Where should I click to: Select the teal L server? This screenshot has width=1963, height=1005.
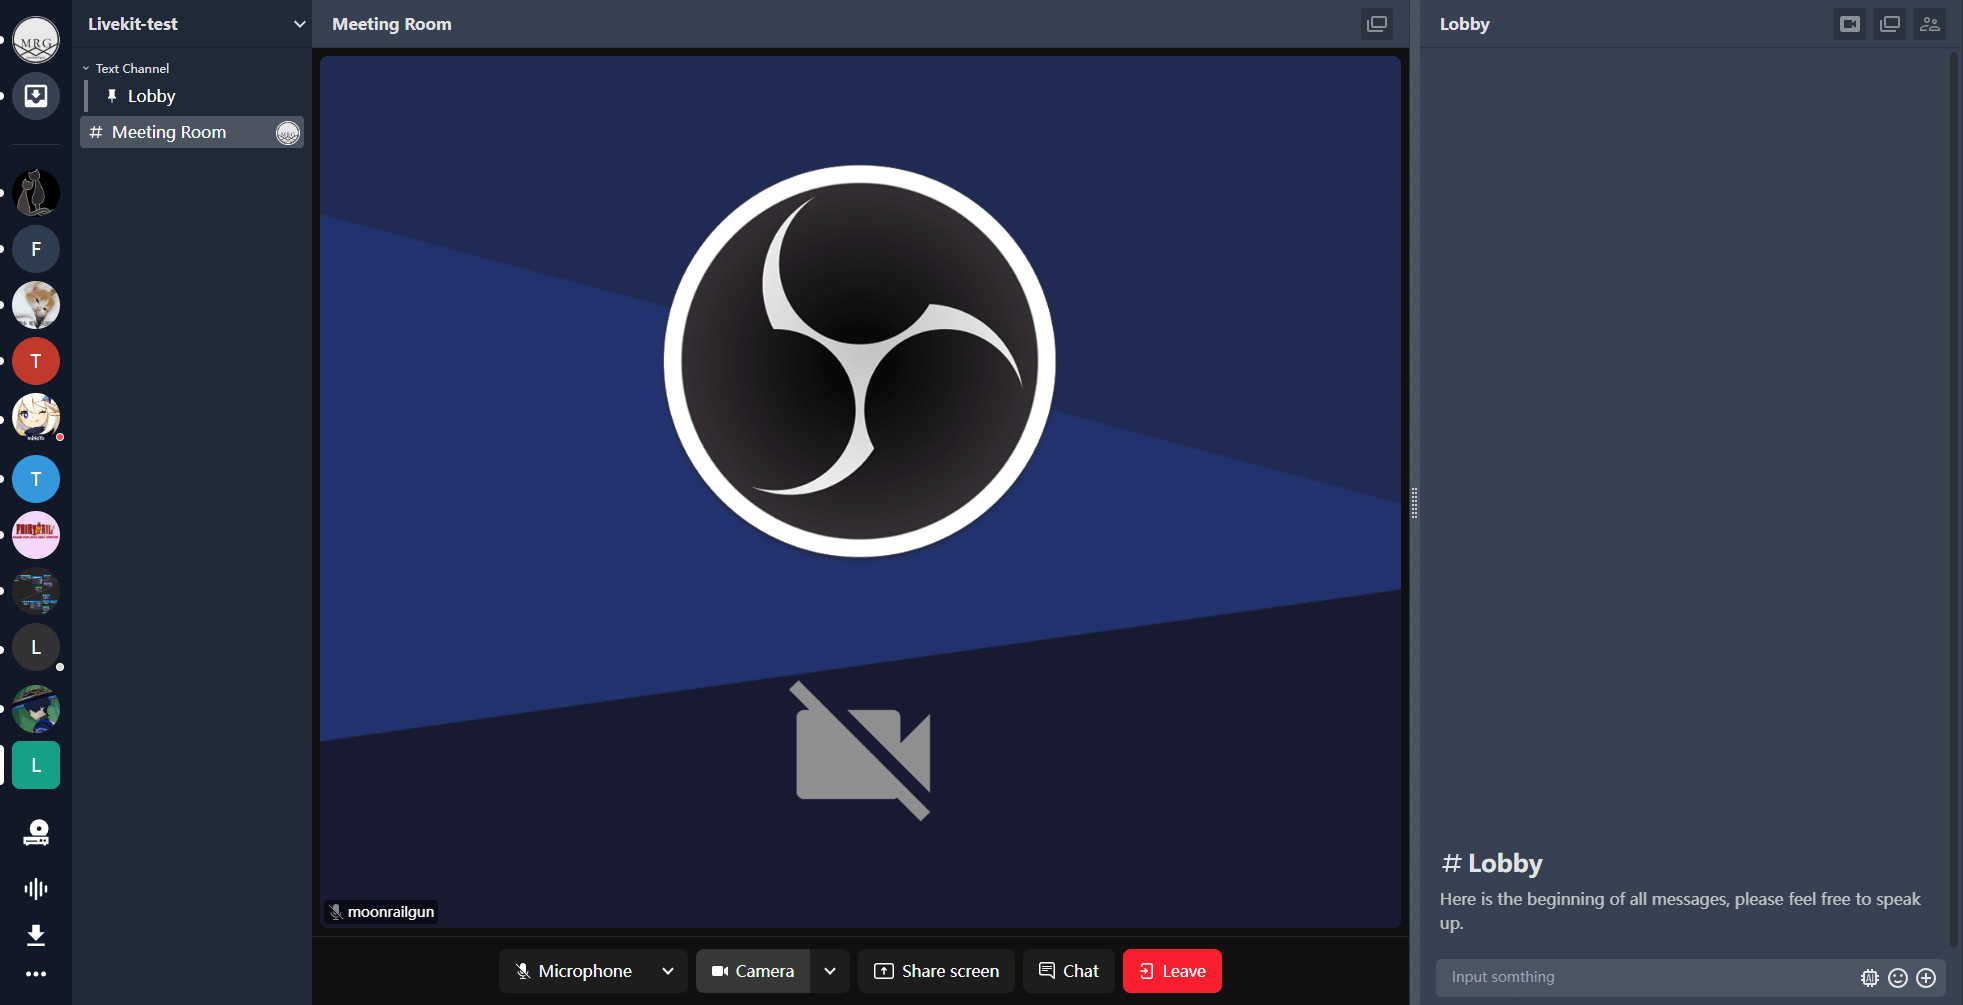point(36,765)
